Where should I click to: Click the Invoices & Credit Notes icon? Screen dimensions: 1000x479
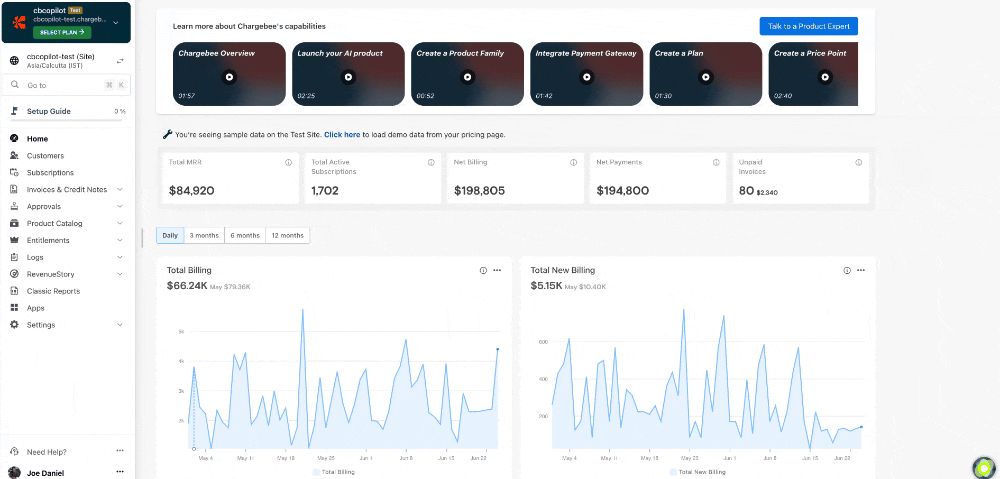[x=14, y=189]
